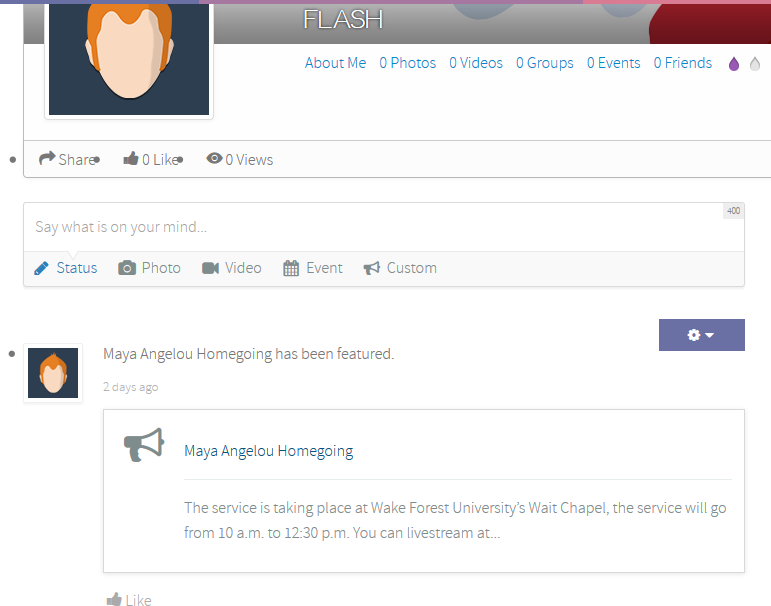Click the megaphone icon of Custom tab
This screenshot has height=606, width=771.
(x=372, y=268)
